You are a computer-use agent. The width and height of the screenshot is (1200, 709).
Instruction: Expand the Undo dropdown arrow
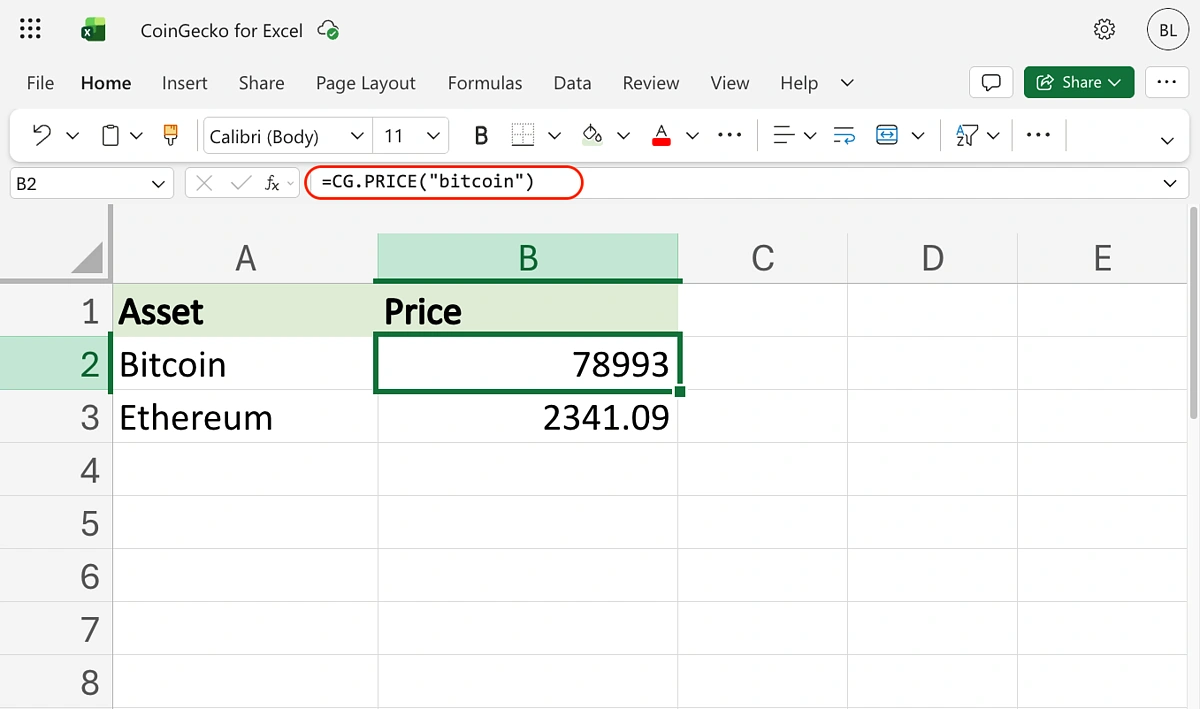[72, 135]
